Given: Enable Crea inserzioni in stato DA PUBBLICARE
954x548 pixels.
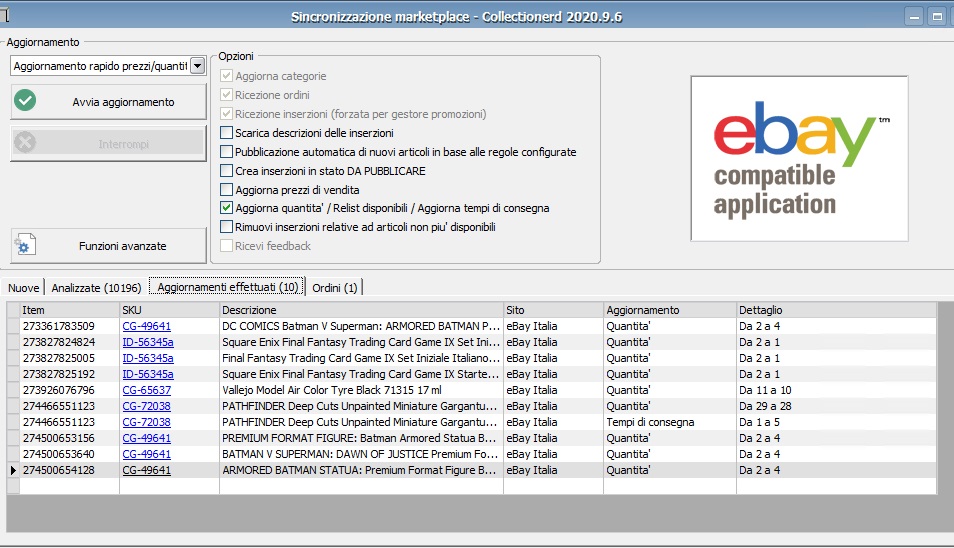Looking at the screenshot, I should point(226,170).
